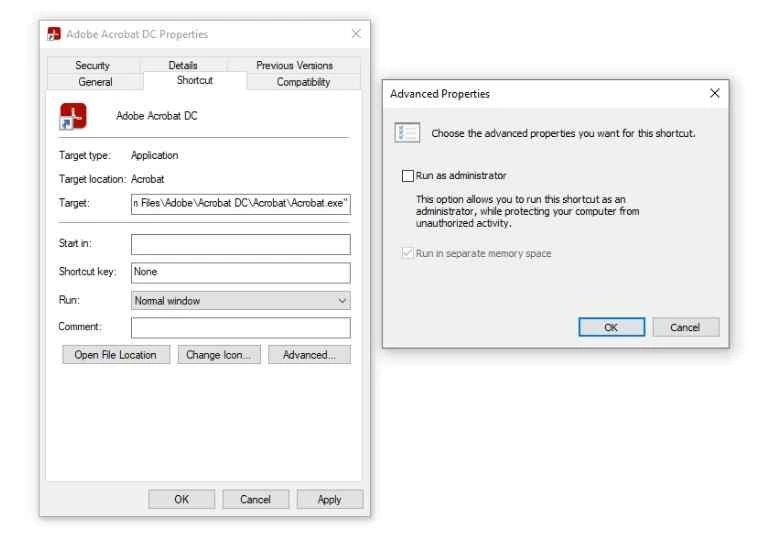764x537 pixels.
Task: Go to the General tab
Action: click(96, 82)
